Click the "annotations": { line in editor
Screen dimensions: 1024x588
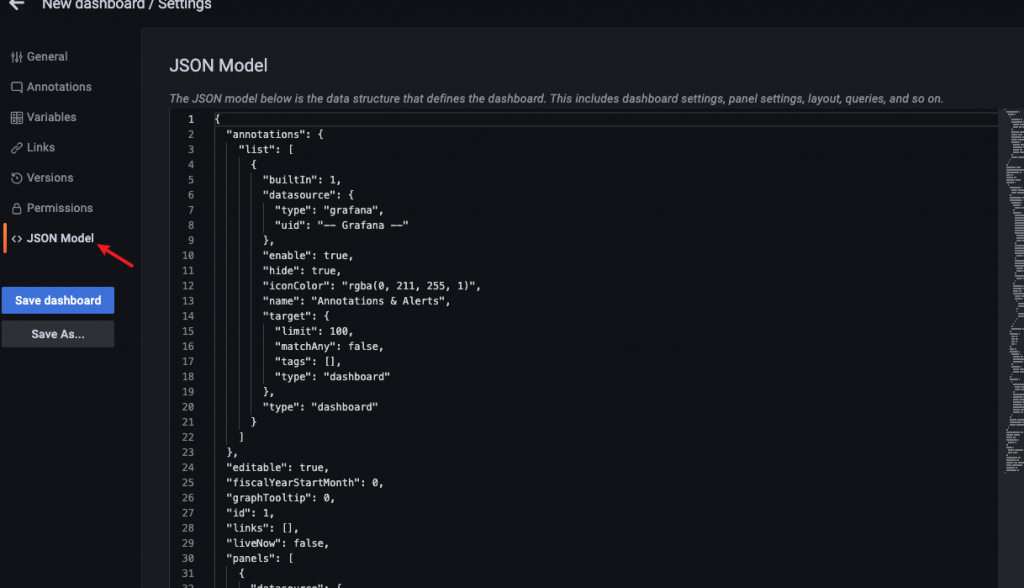coord(275,134)
